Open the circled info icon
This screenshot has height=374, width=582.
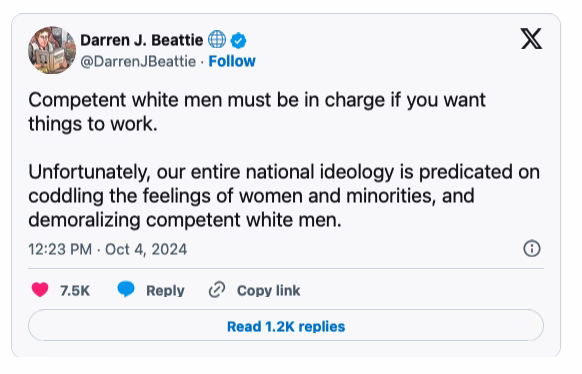(x=532, y=248)
